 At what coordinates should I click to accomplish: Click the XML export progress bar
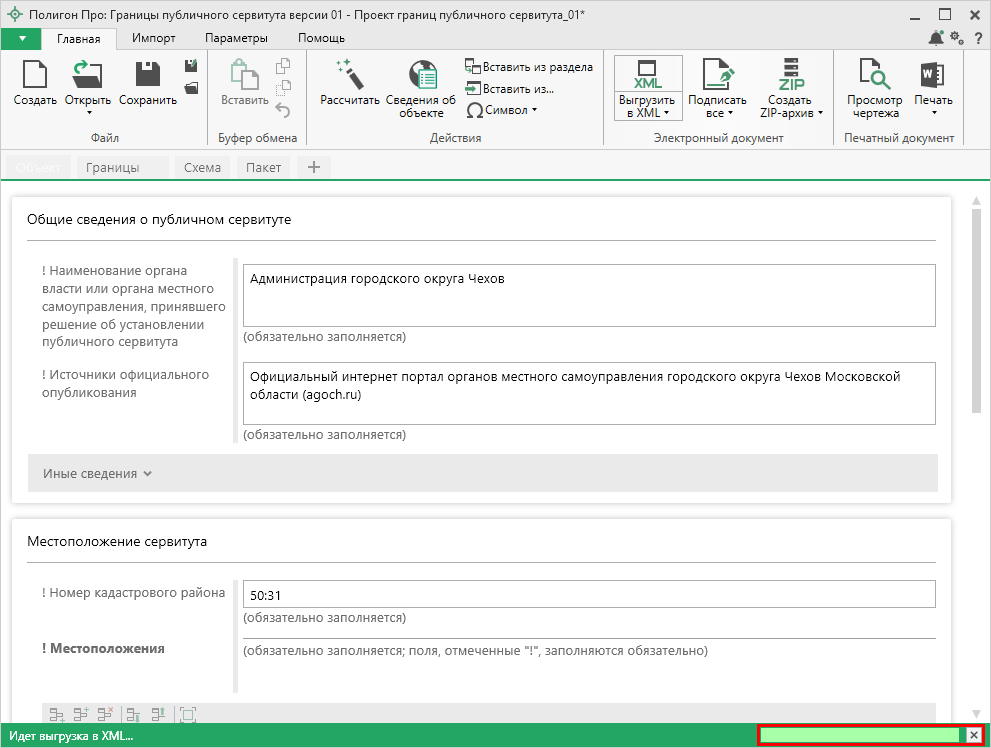[x=860, y=735]
